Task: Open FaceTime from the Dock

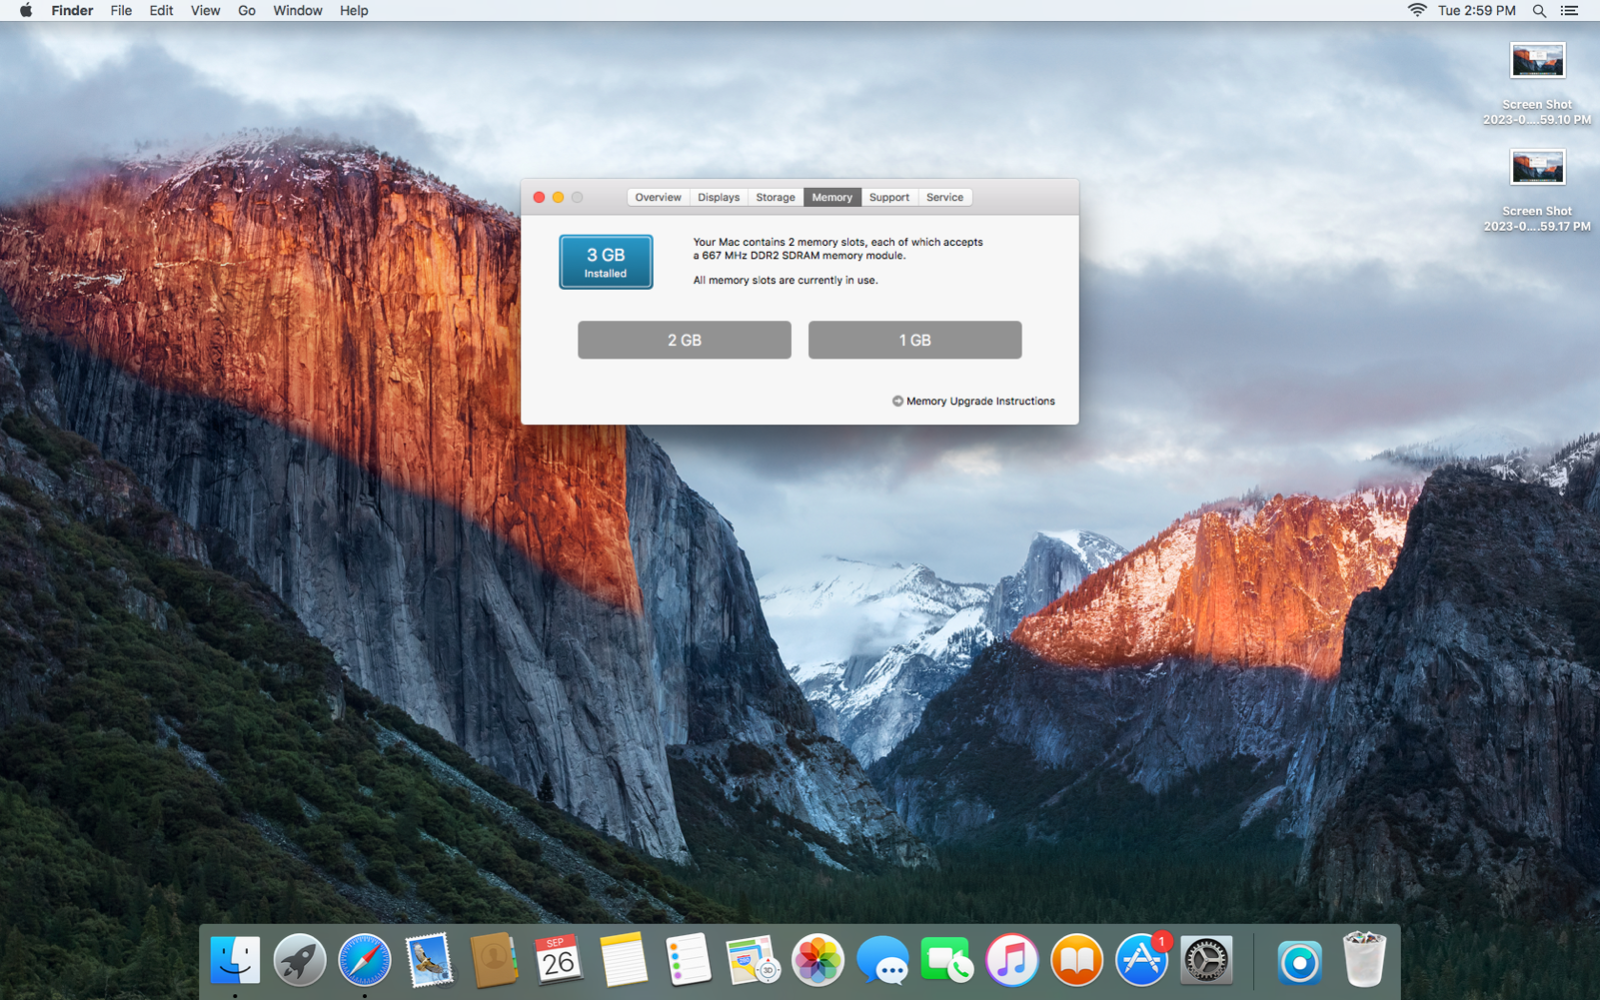Action: [947, 958]
